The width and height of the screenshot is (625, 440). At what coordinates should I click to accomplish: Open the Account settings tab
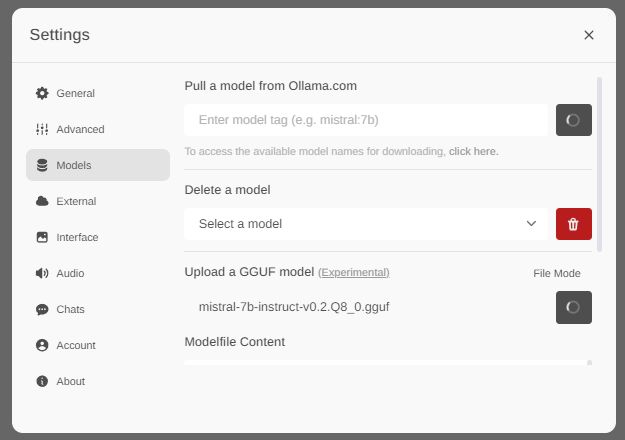(x=75, y=345)
